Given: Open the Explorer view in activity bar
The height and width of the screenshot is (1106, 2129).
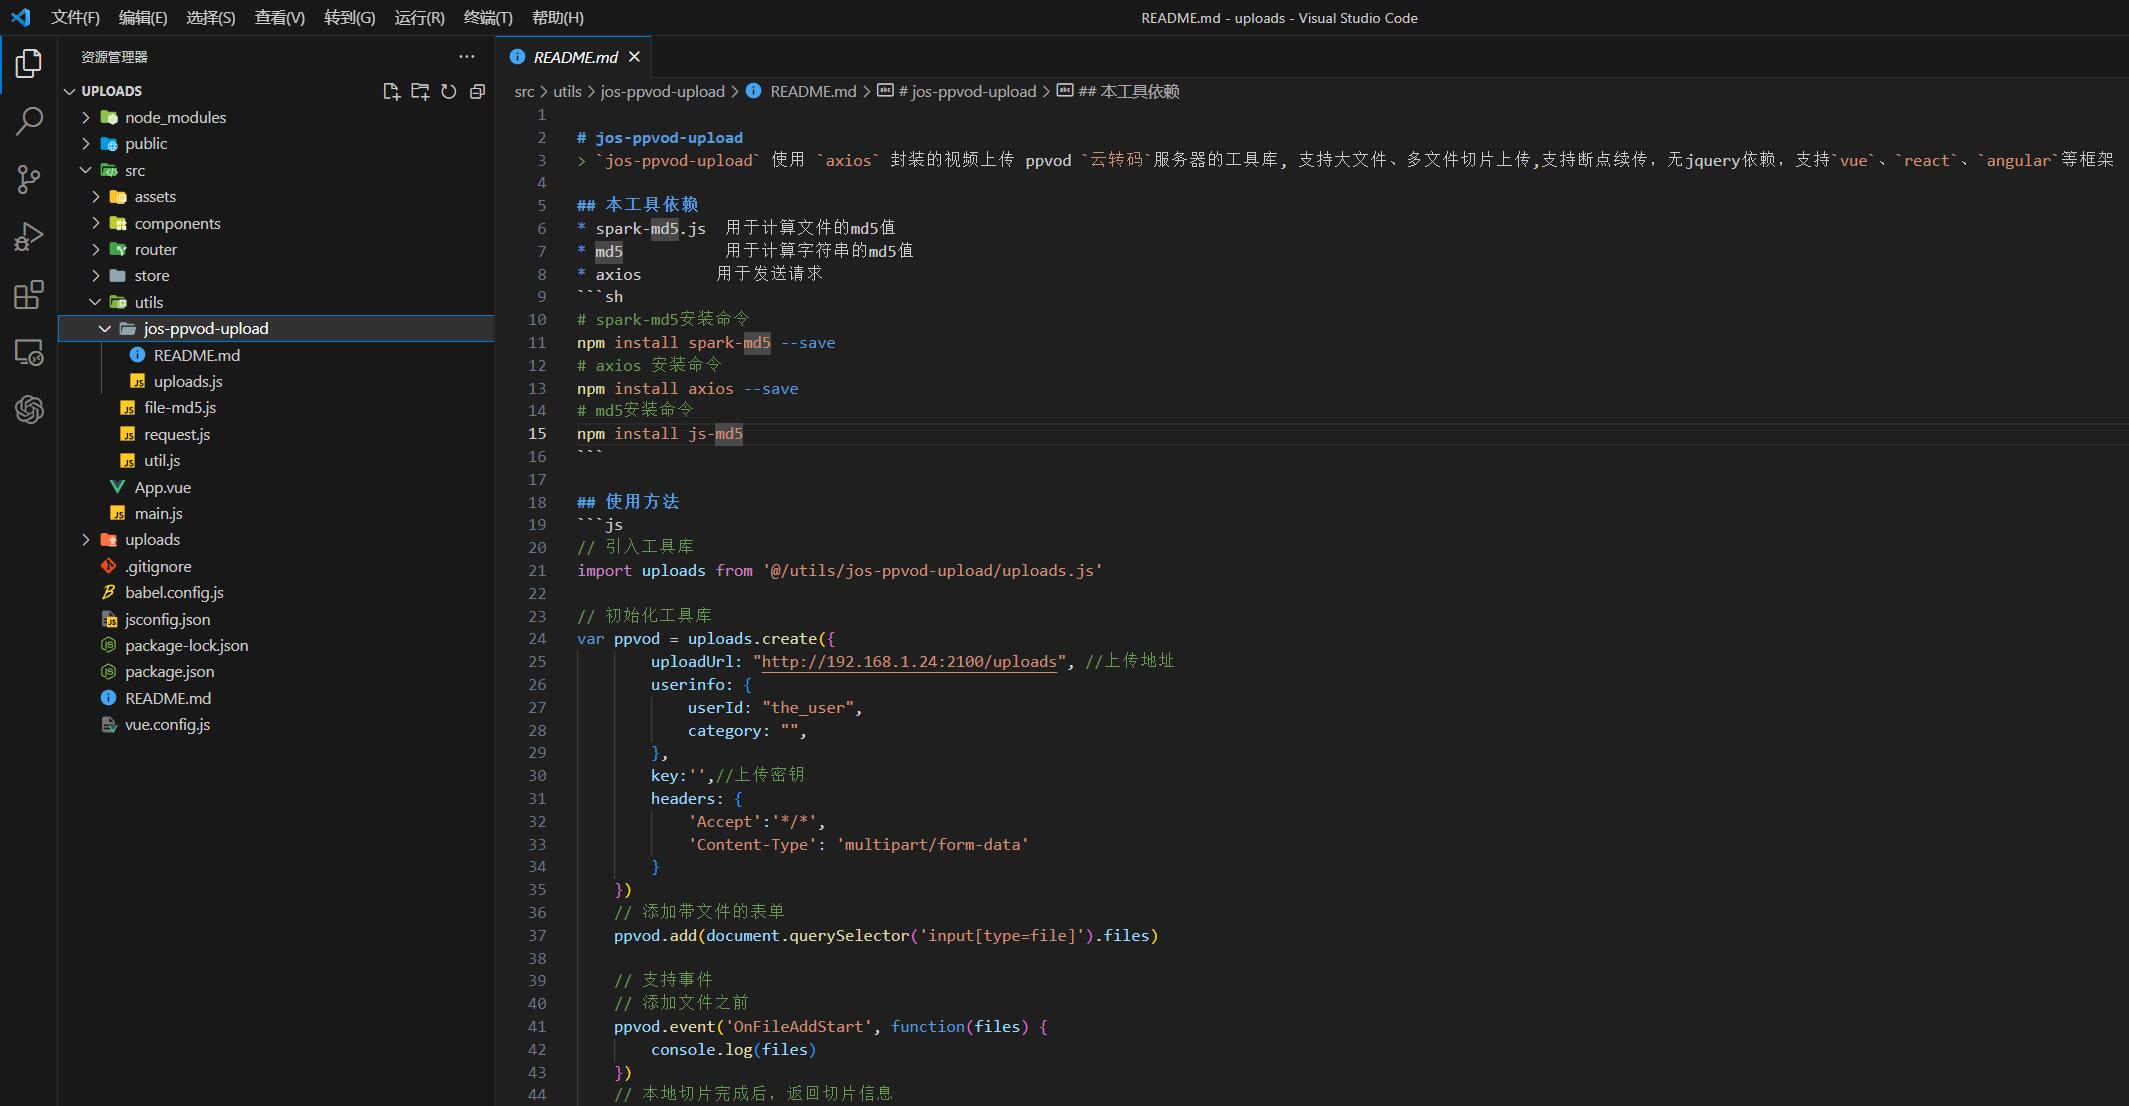Looking at the screenshot, I should (29, 64).
